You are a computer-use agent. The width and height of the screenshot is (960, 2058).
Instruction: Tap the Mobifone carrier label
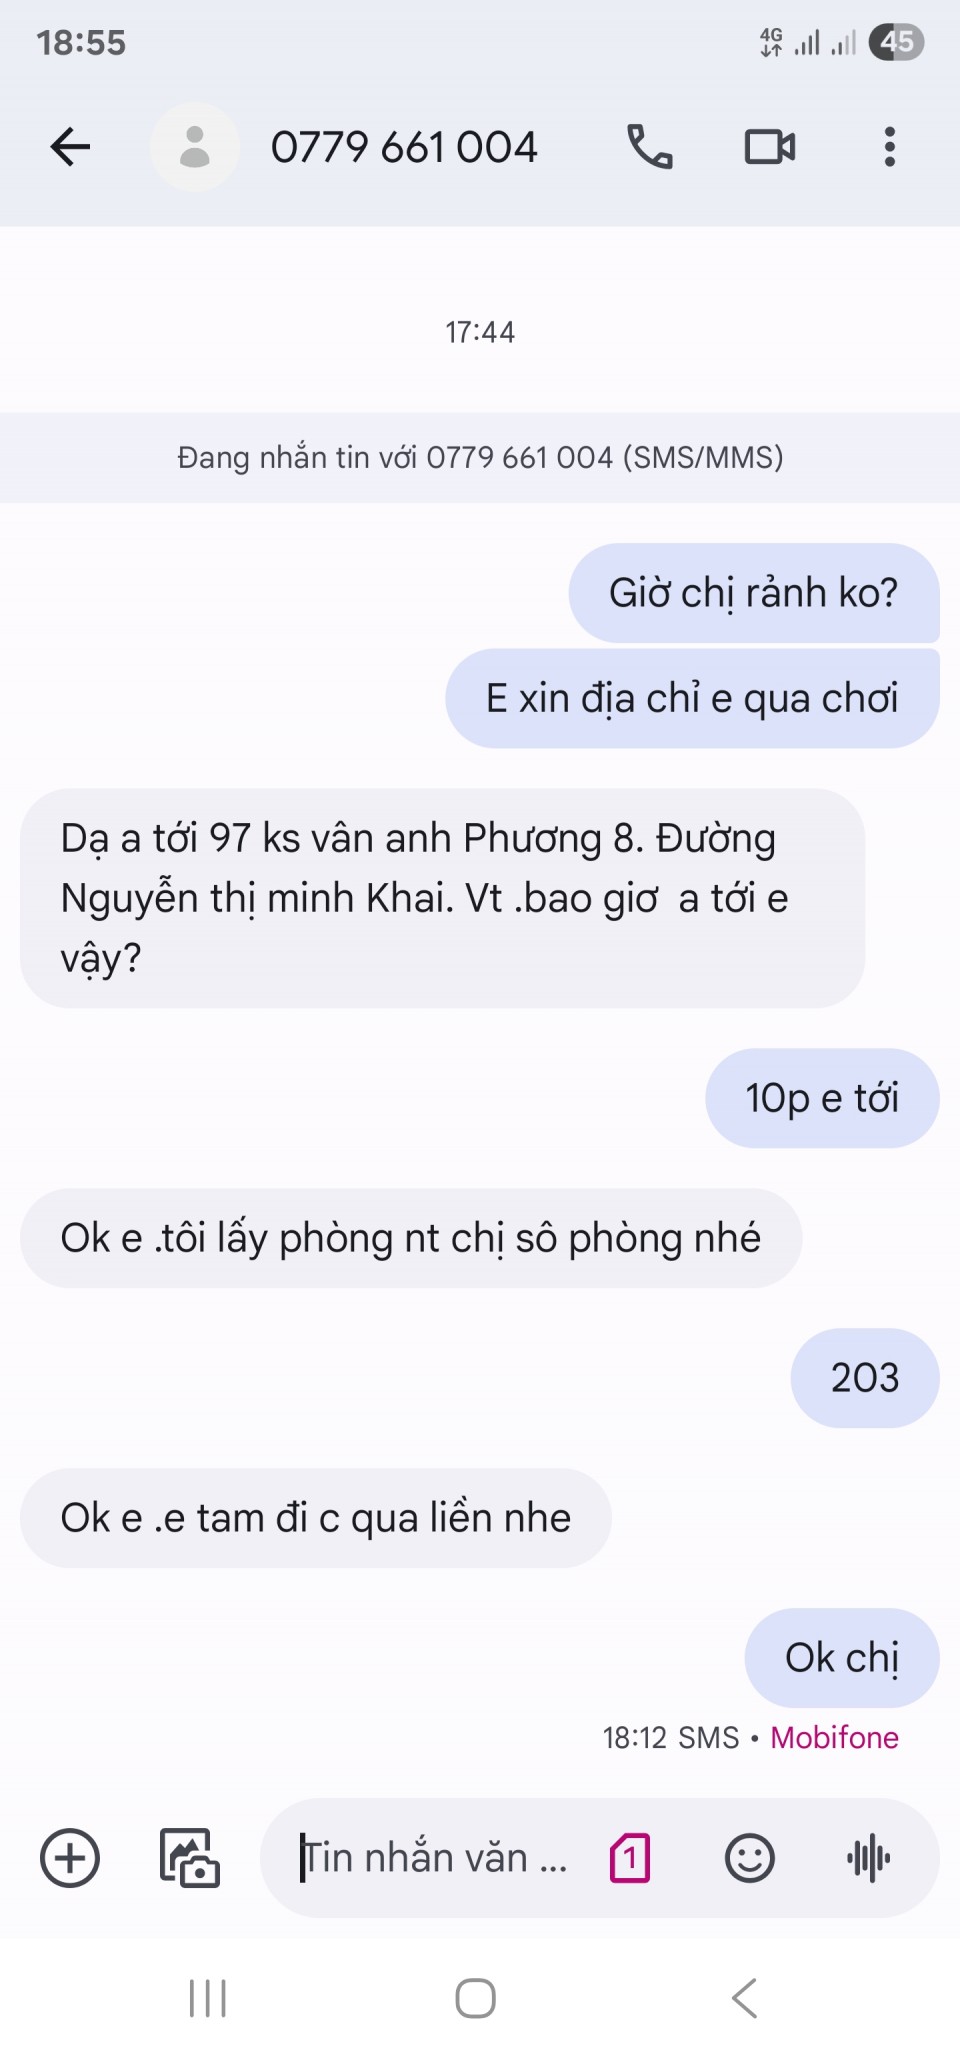(834, 1738)
